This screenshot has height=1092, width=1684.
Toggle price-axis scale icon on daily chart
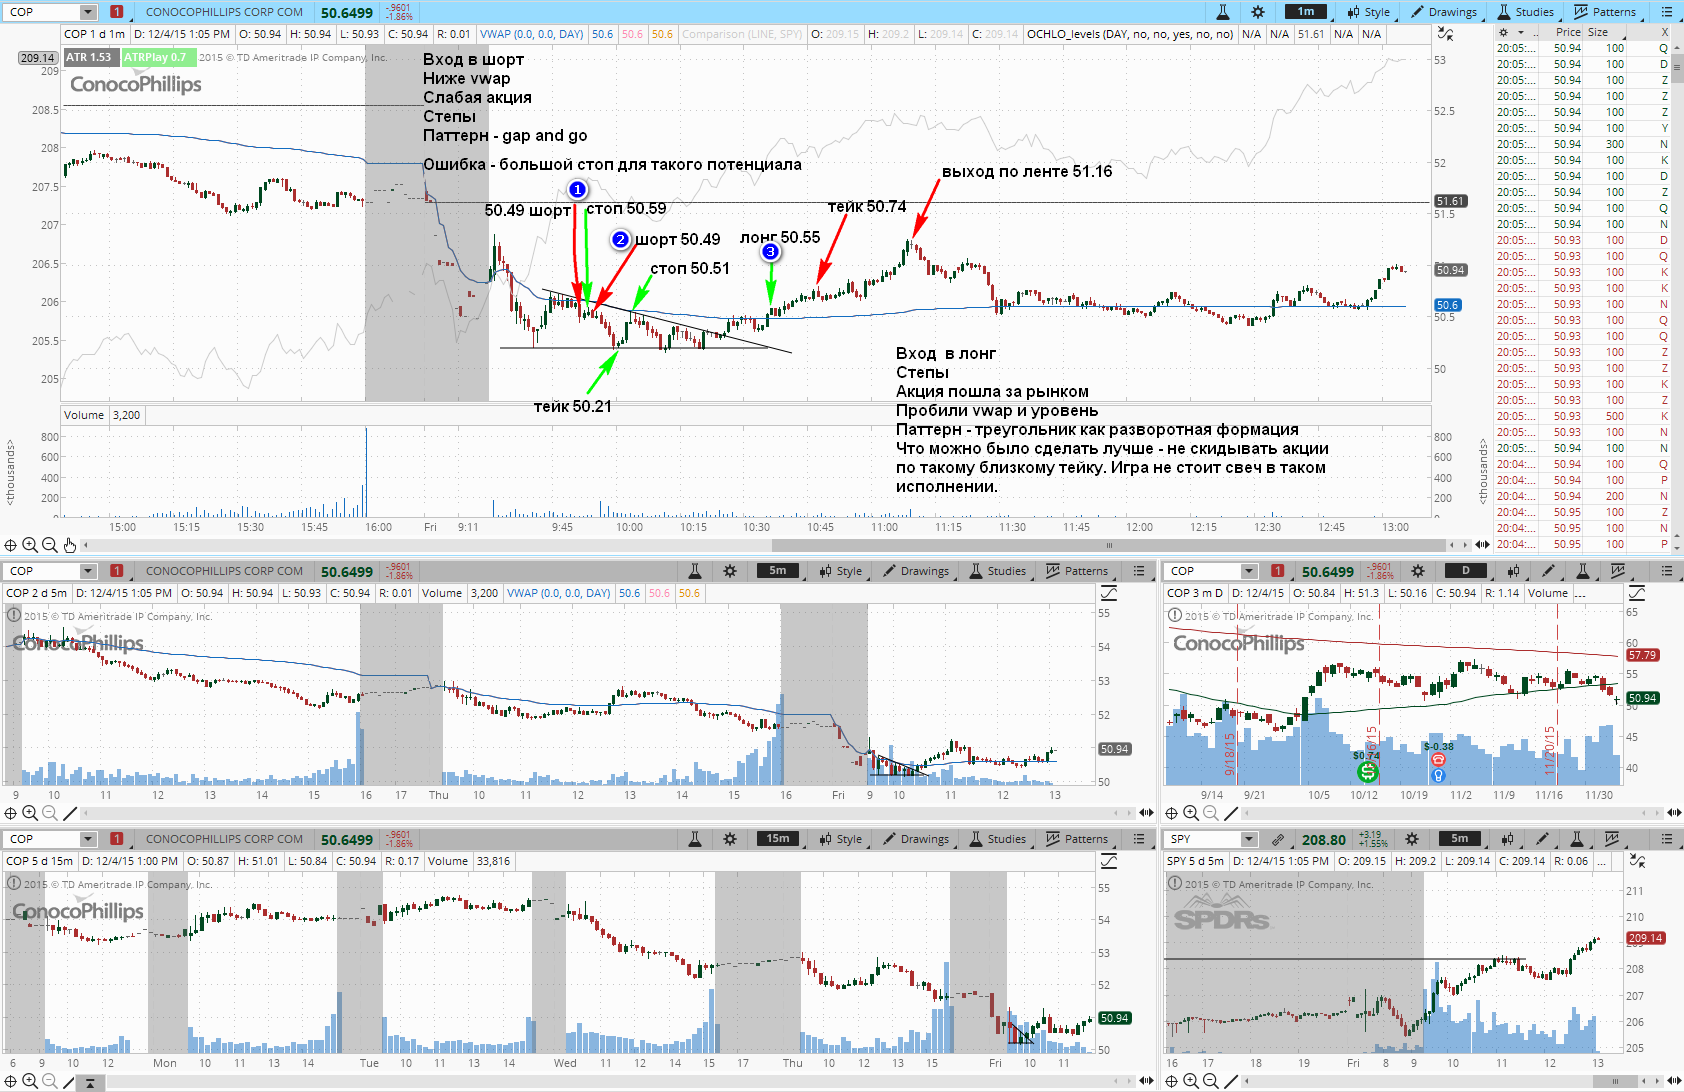tap(1636, 593)
